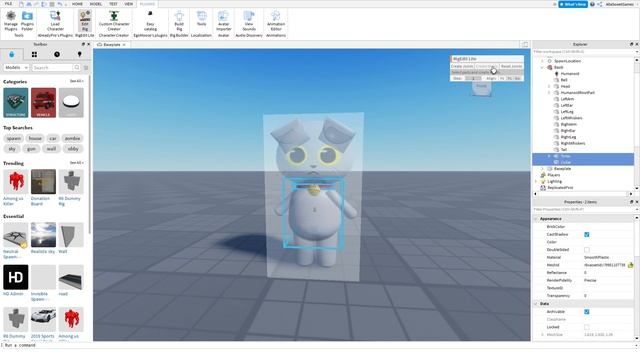Expand the MeshSize property
Viewport: 640px width, 360px height.
click(542, 335)
